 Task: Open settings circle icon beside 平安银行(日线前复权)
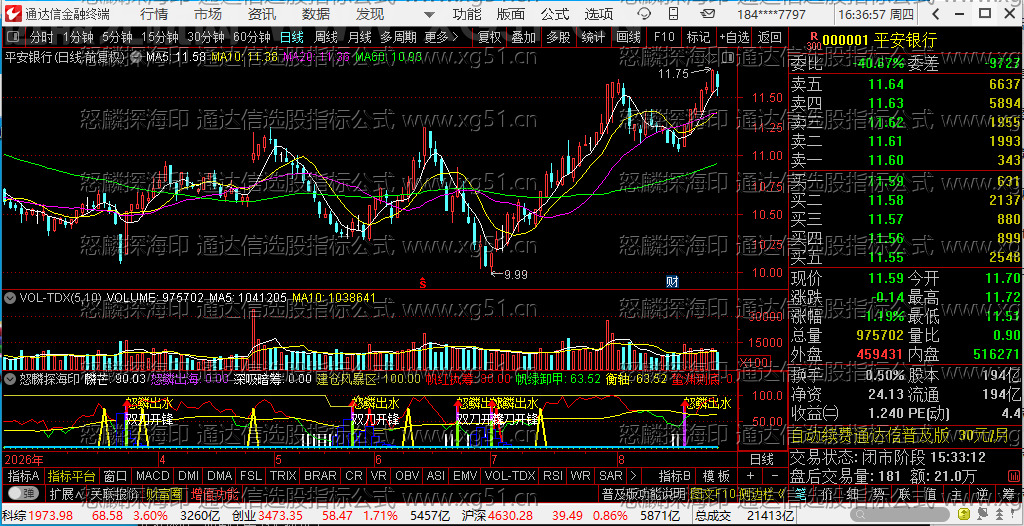coord(136,58)
